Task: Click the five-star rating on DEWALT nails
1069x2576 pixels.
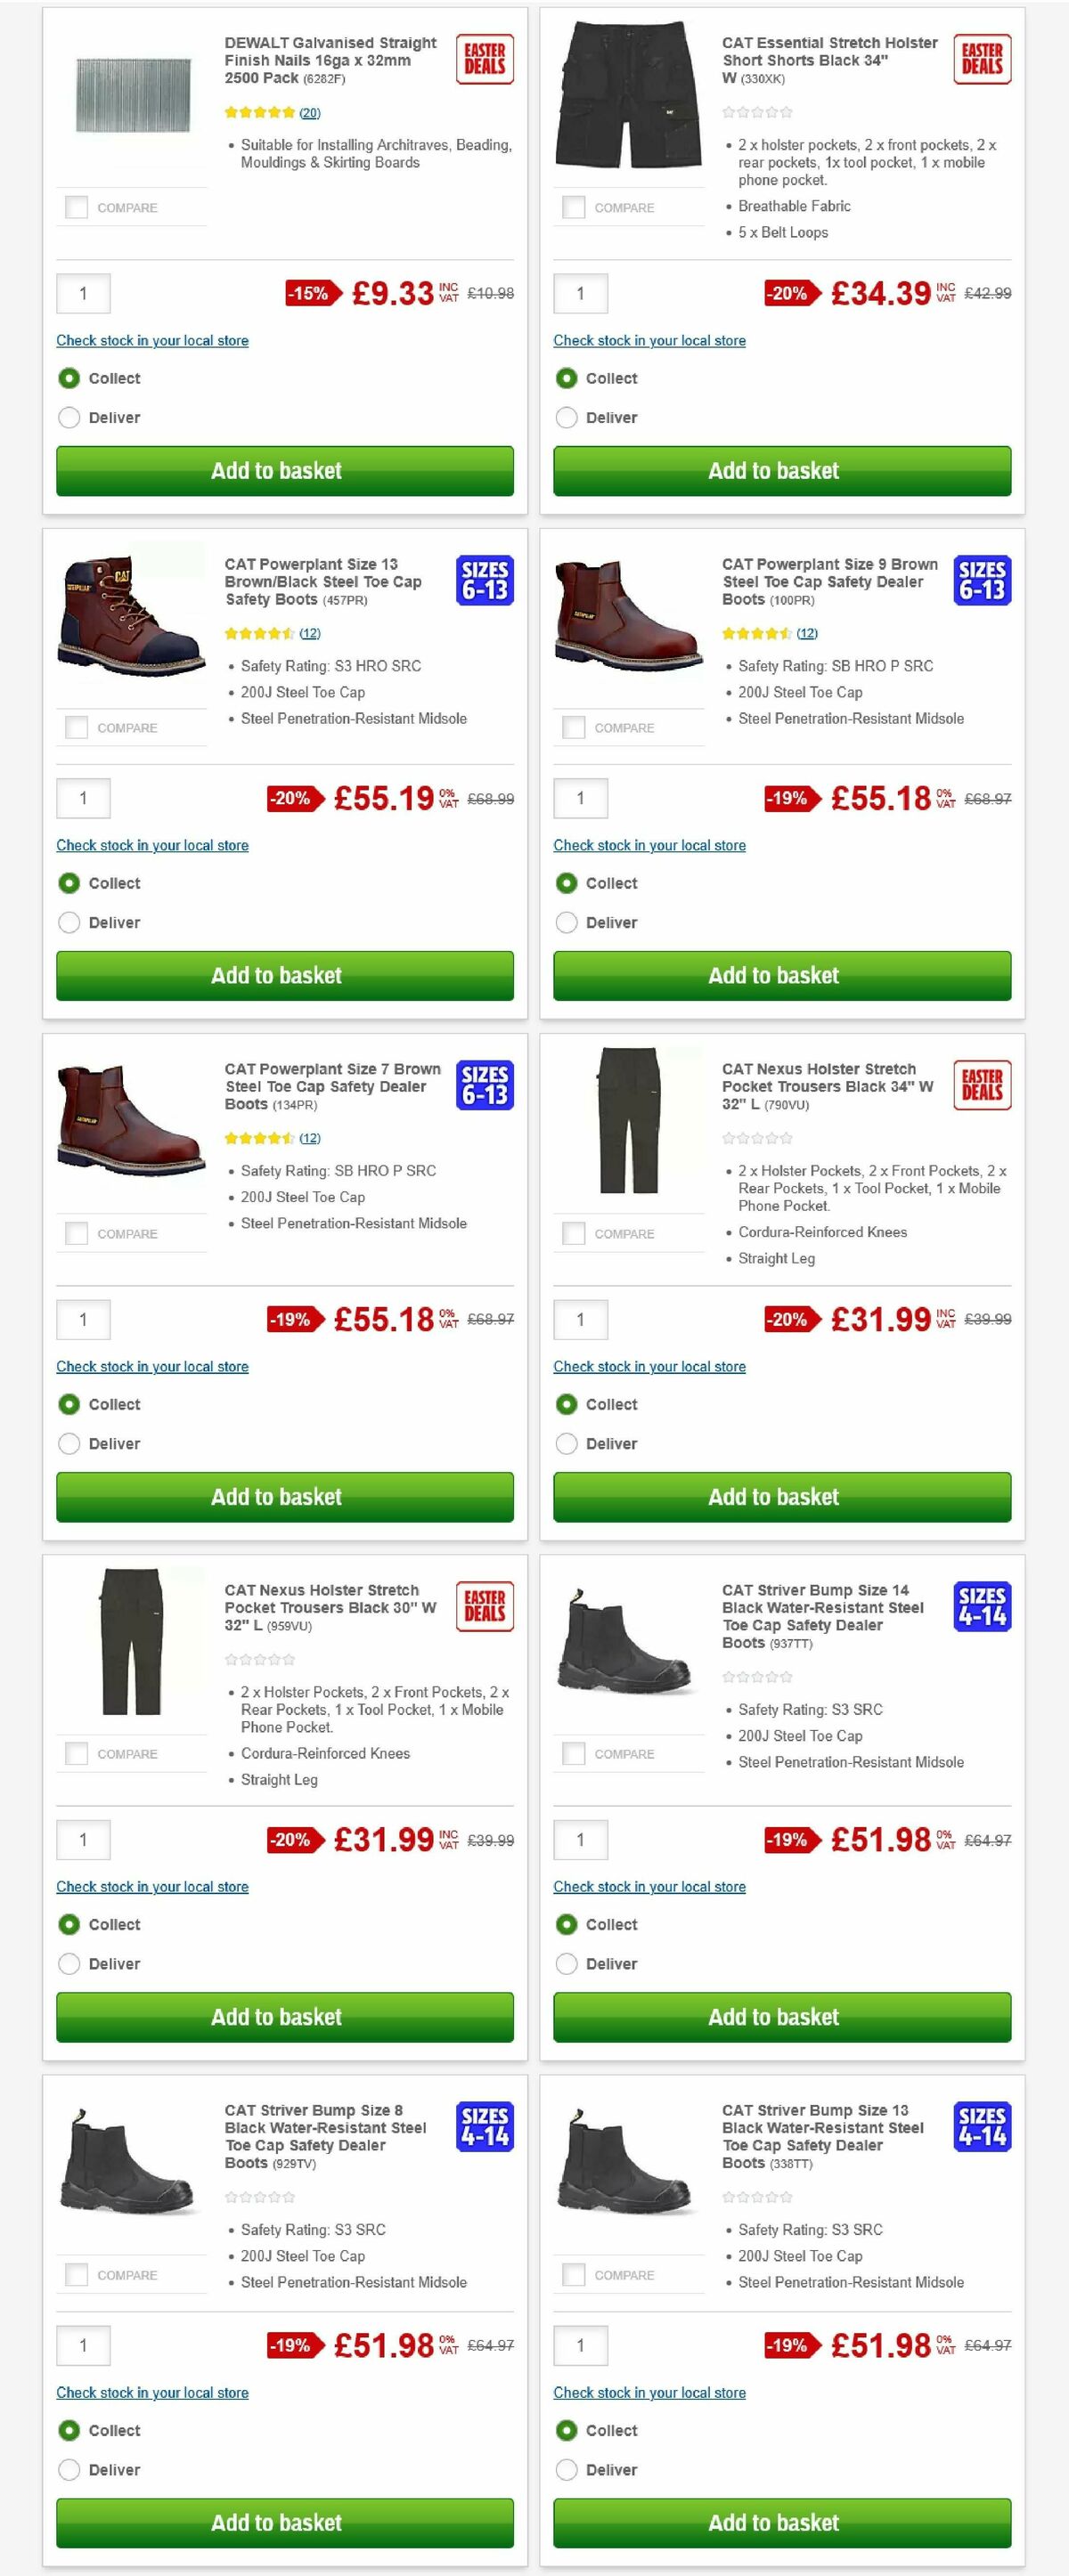Action: [x=264, y=113]
